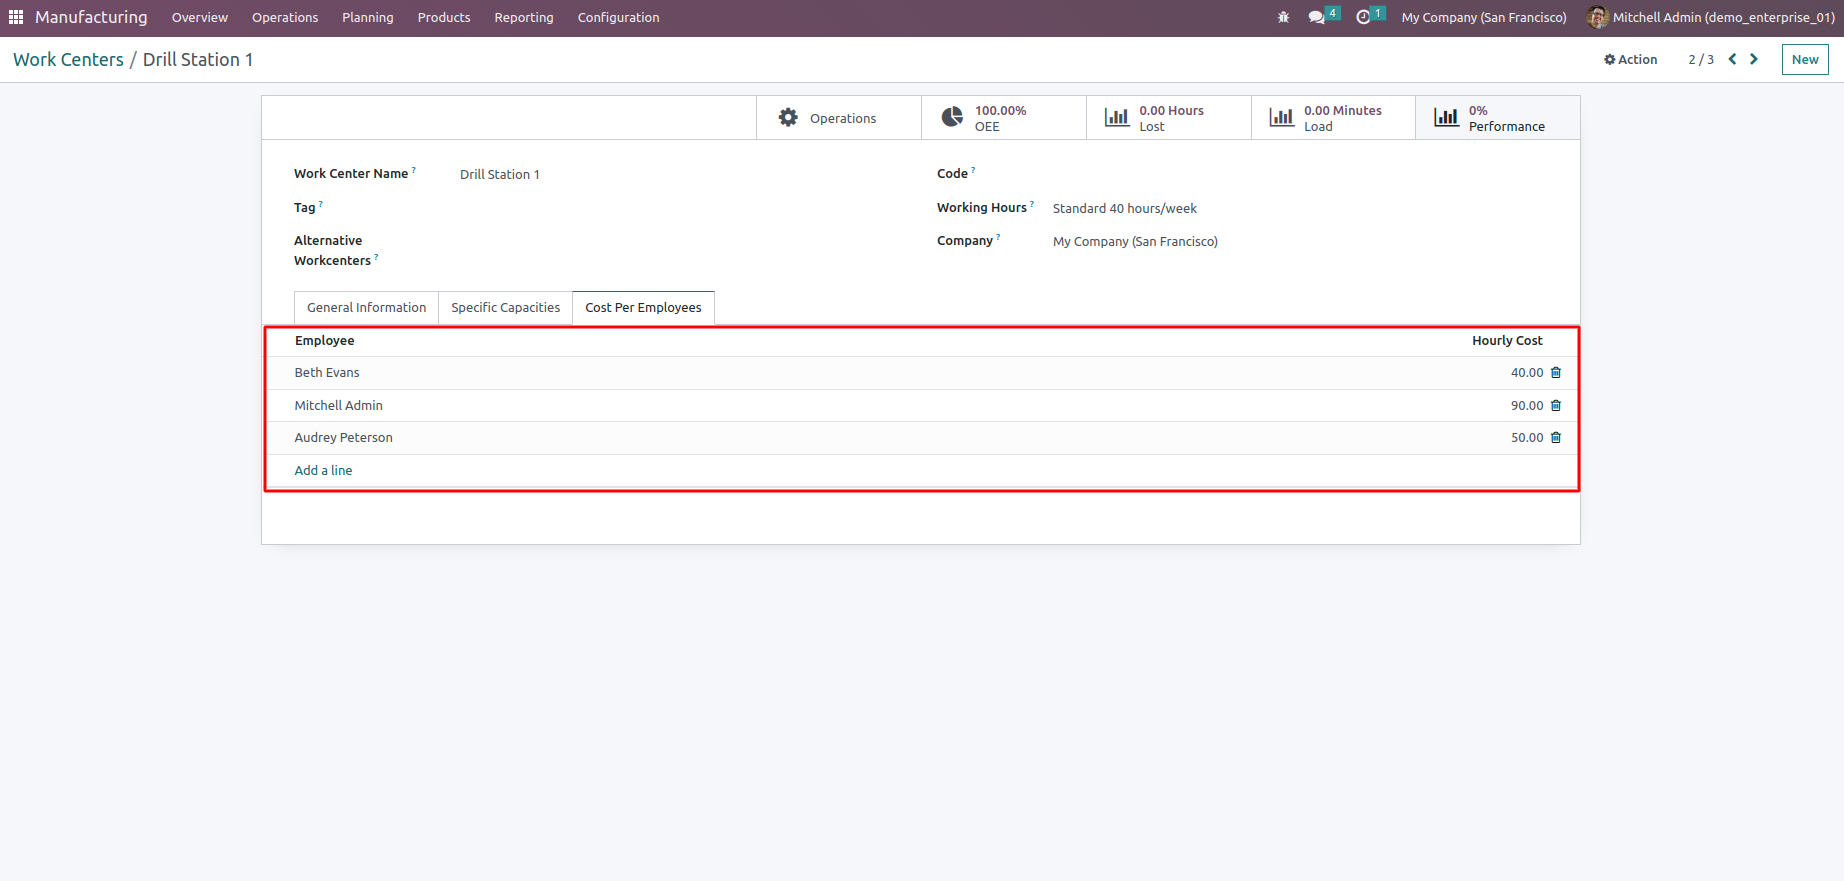Select the Cost Per Employees tab
Image resolution: width=1844 pixels, height=881 pixels.
click(x=643, y=307)
